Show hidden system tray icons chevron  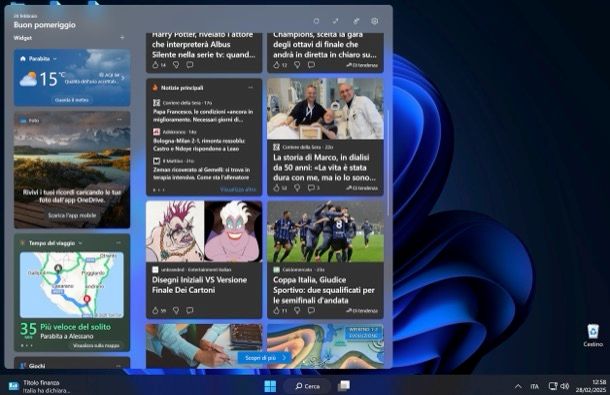pos(518,386)
